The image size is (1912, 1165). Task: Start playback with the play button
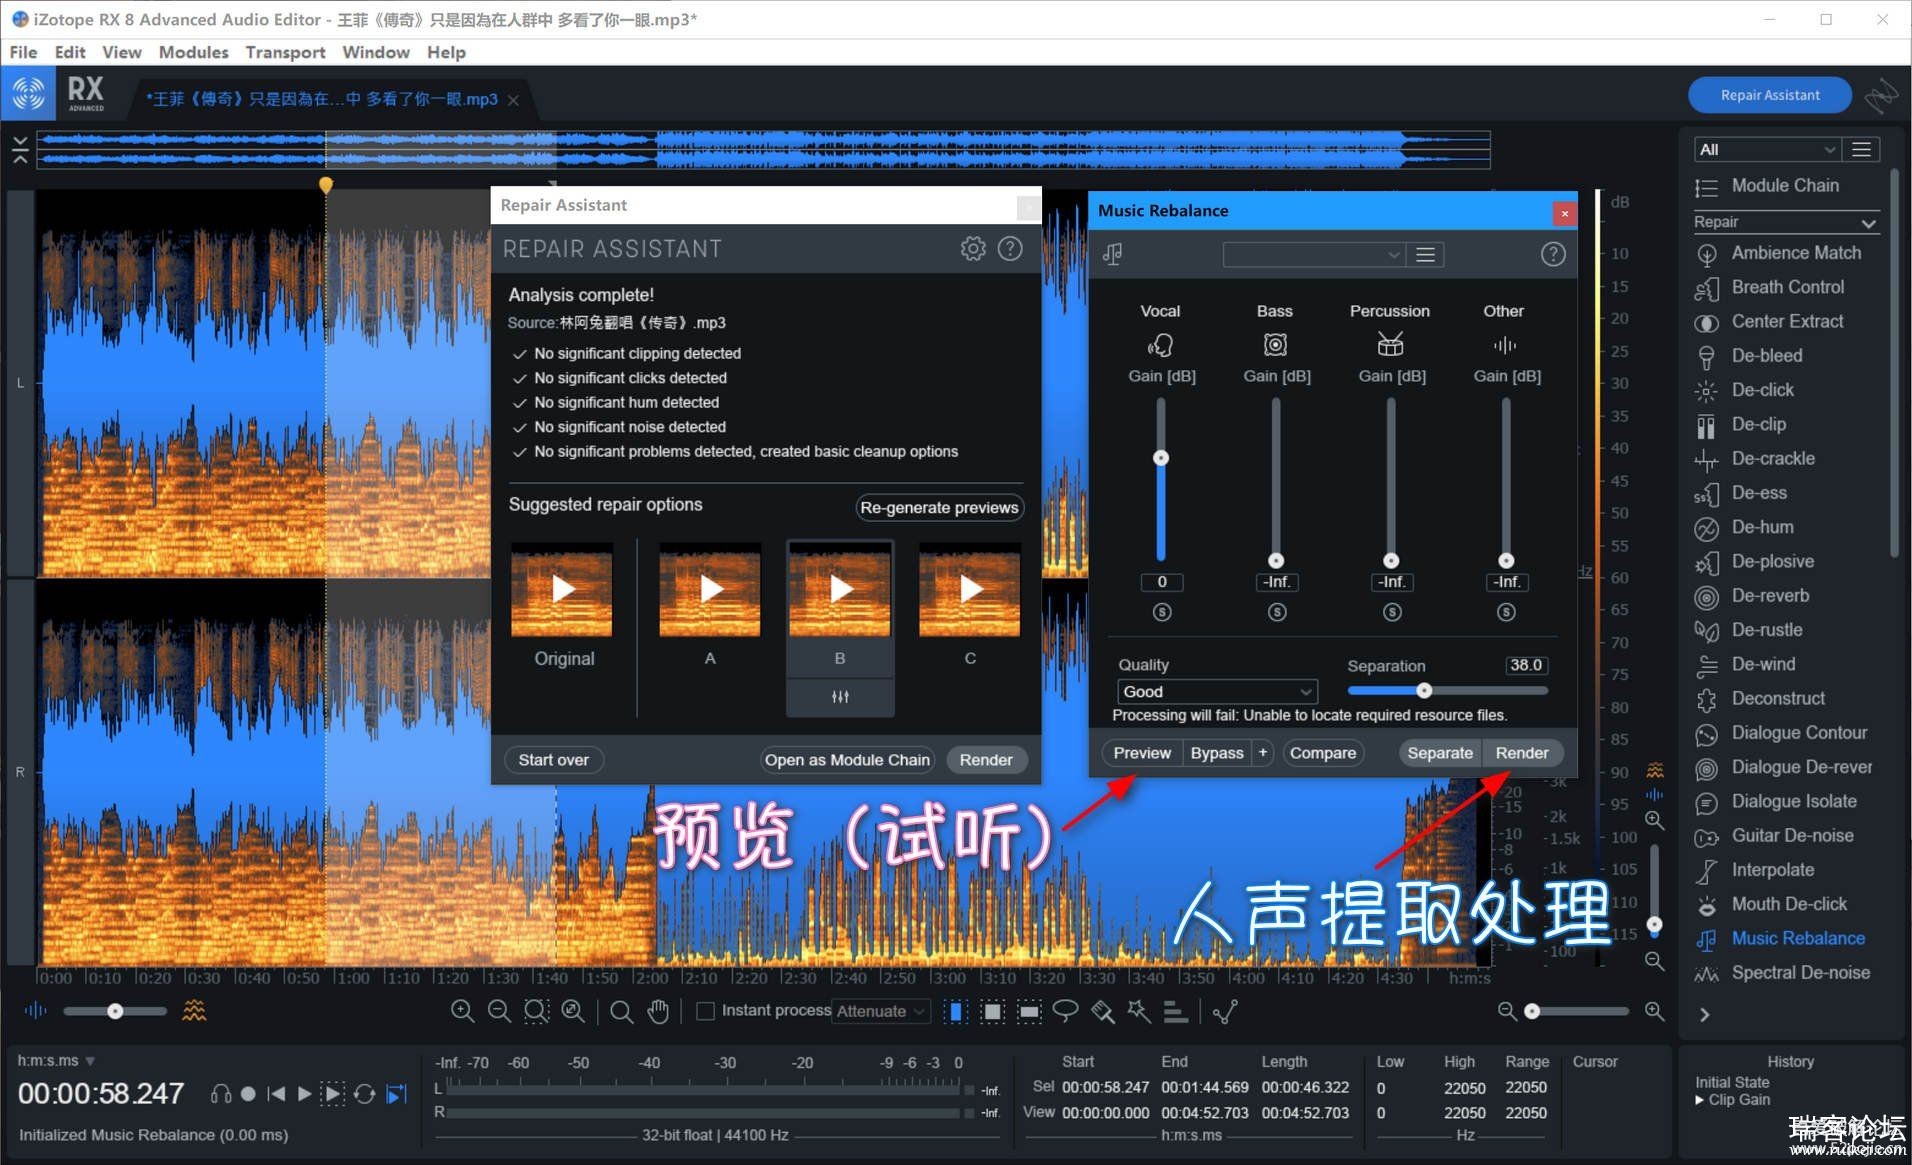pos(304,1094)
